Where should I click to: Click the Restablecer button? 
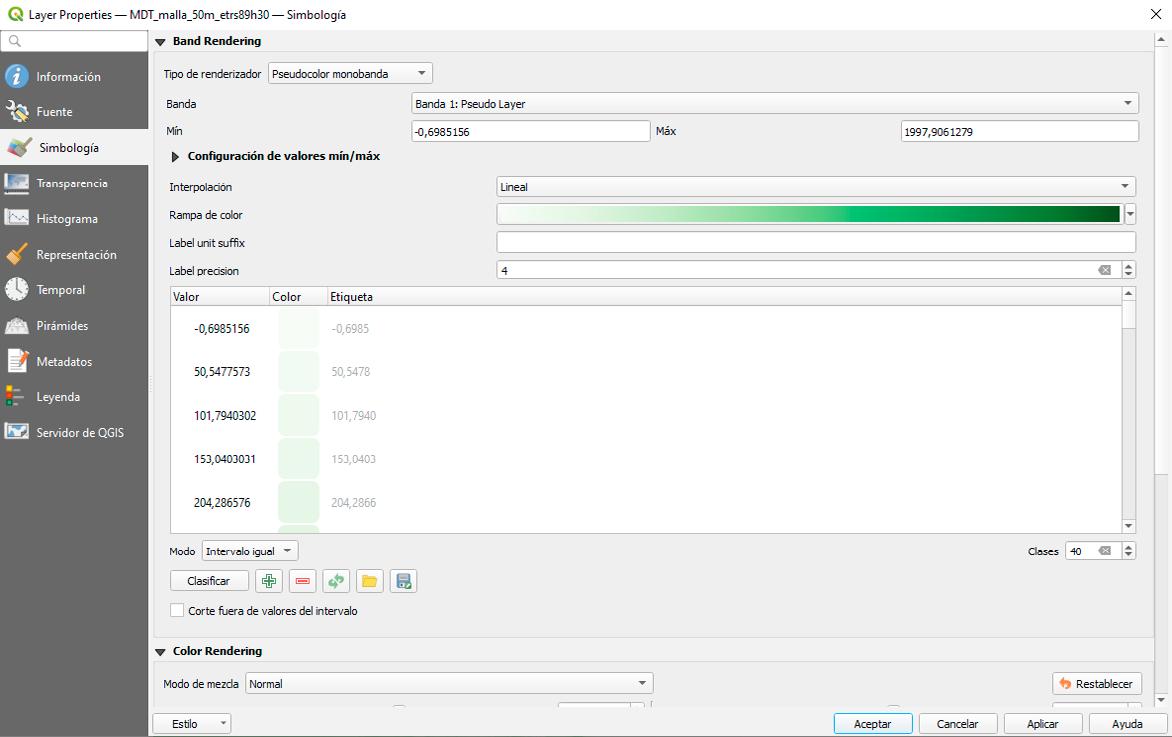[x=1097, y=683]
